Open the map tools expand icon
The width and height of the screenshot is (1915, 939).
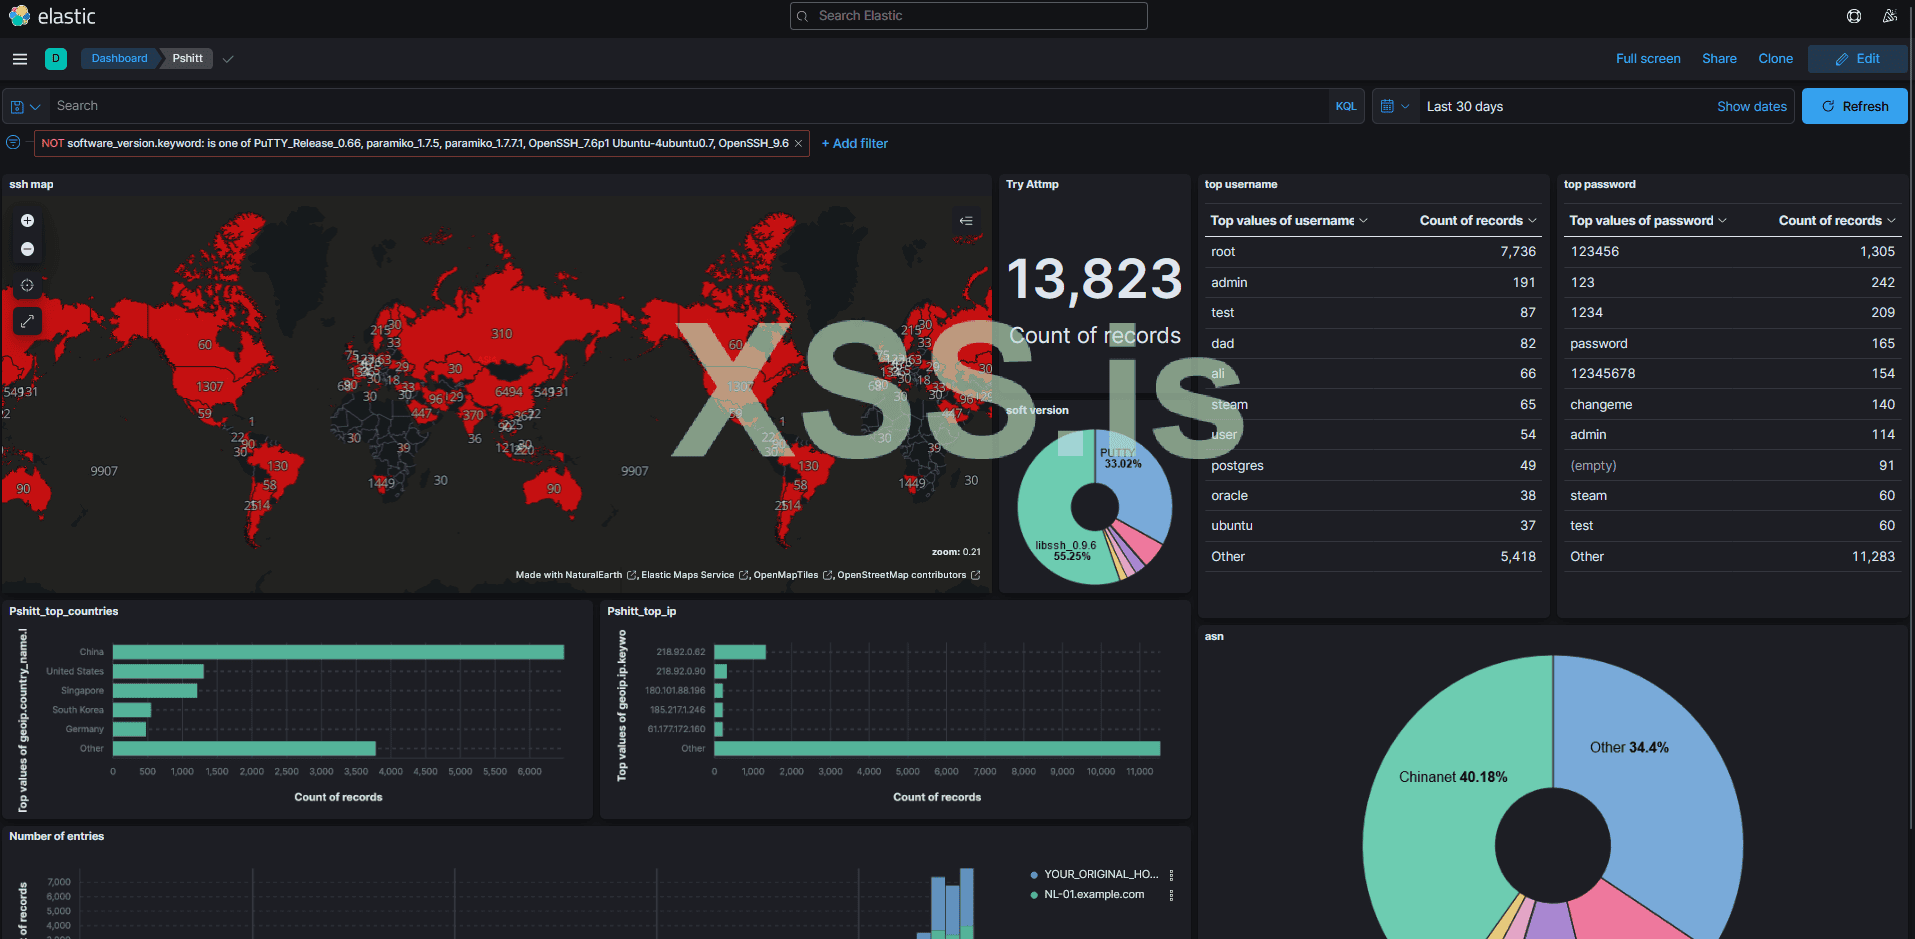coord(28,321)
